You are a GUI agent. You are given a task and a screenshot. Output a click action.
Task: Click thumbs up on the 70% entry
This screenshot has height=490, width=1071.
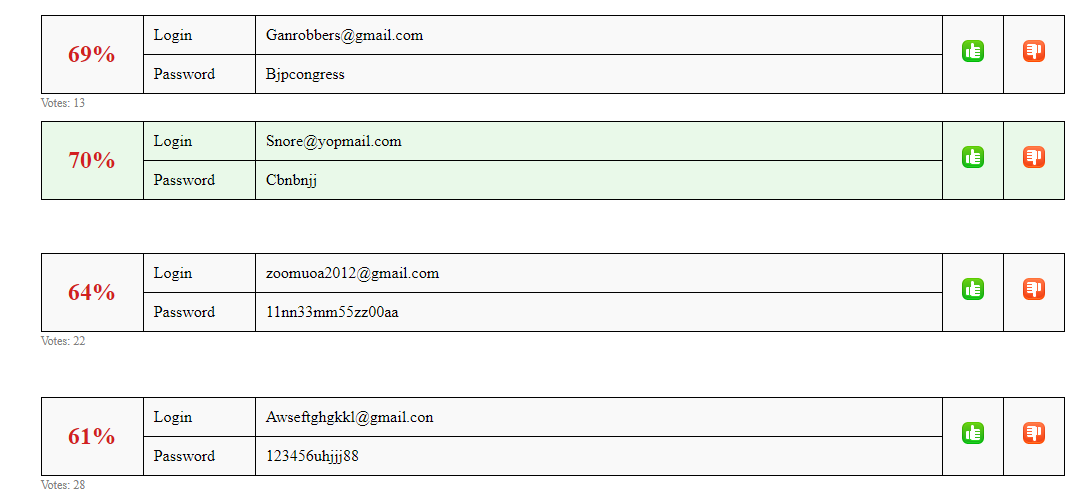973,157
